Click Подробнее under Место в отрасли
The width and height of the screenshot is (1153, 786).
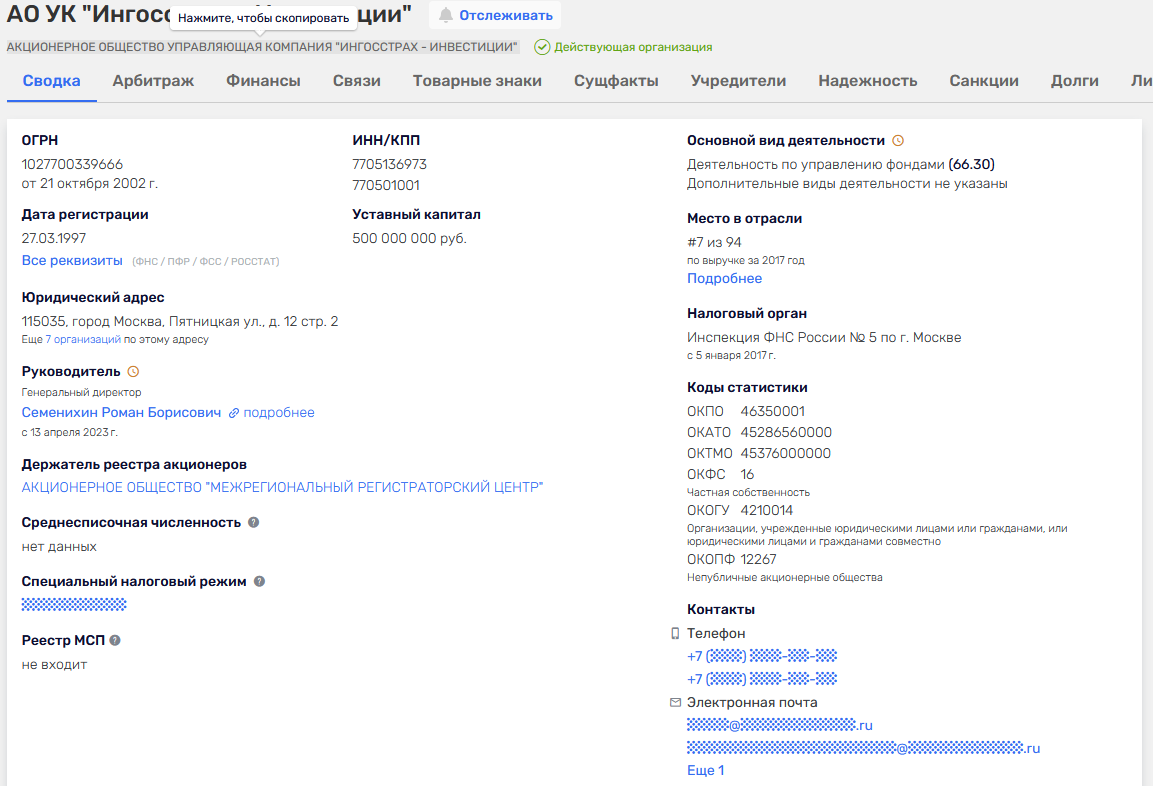724,279
